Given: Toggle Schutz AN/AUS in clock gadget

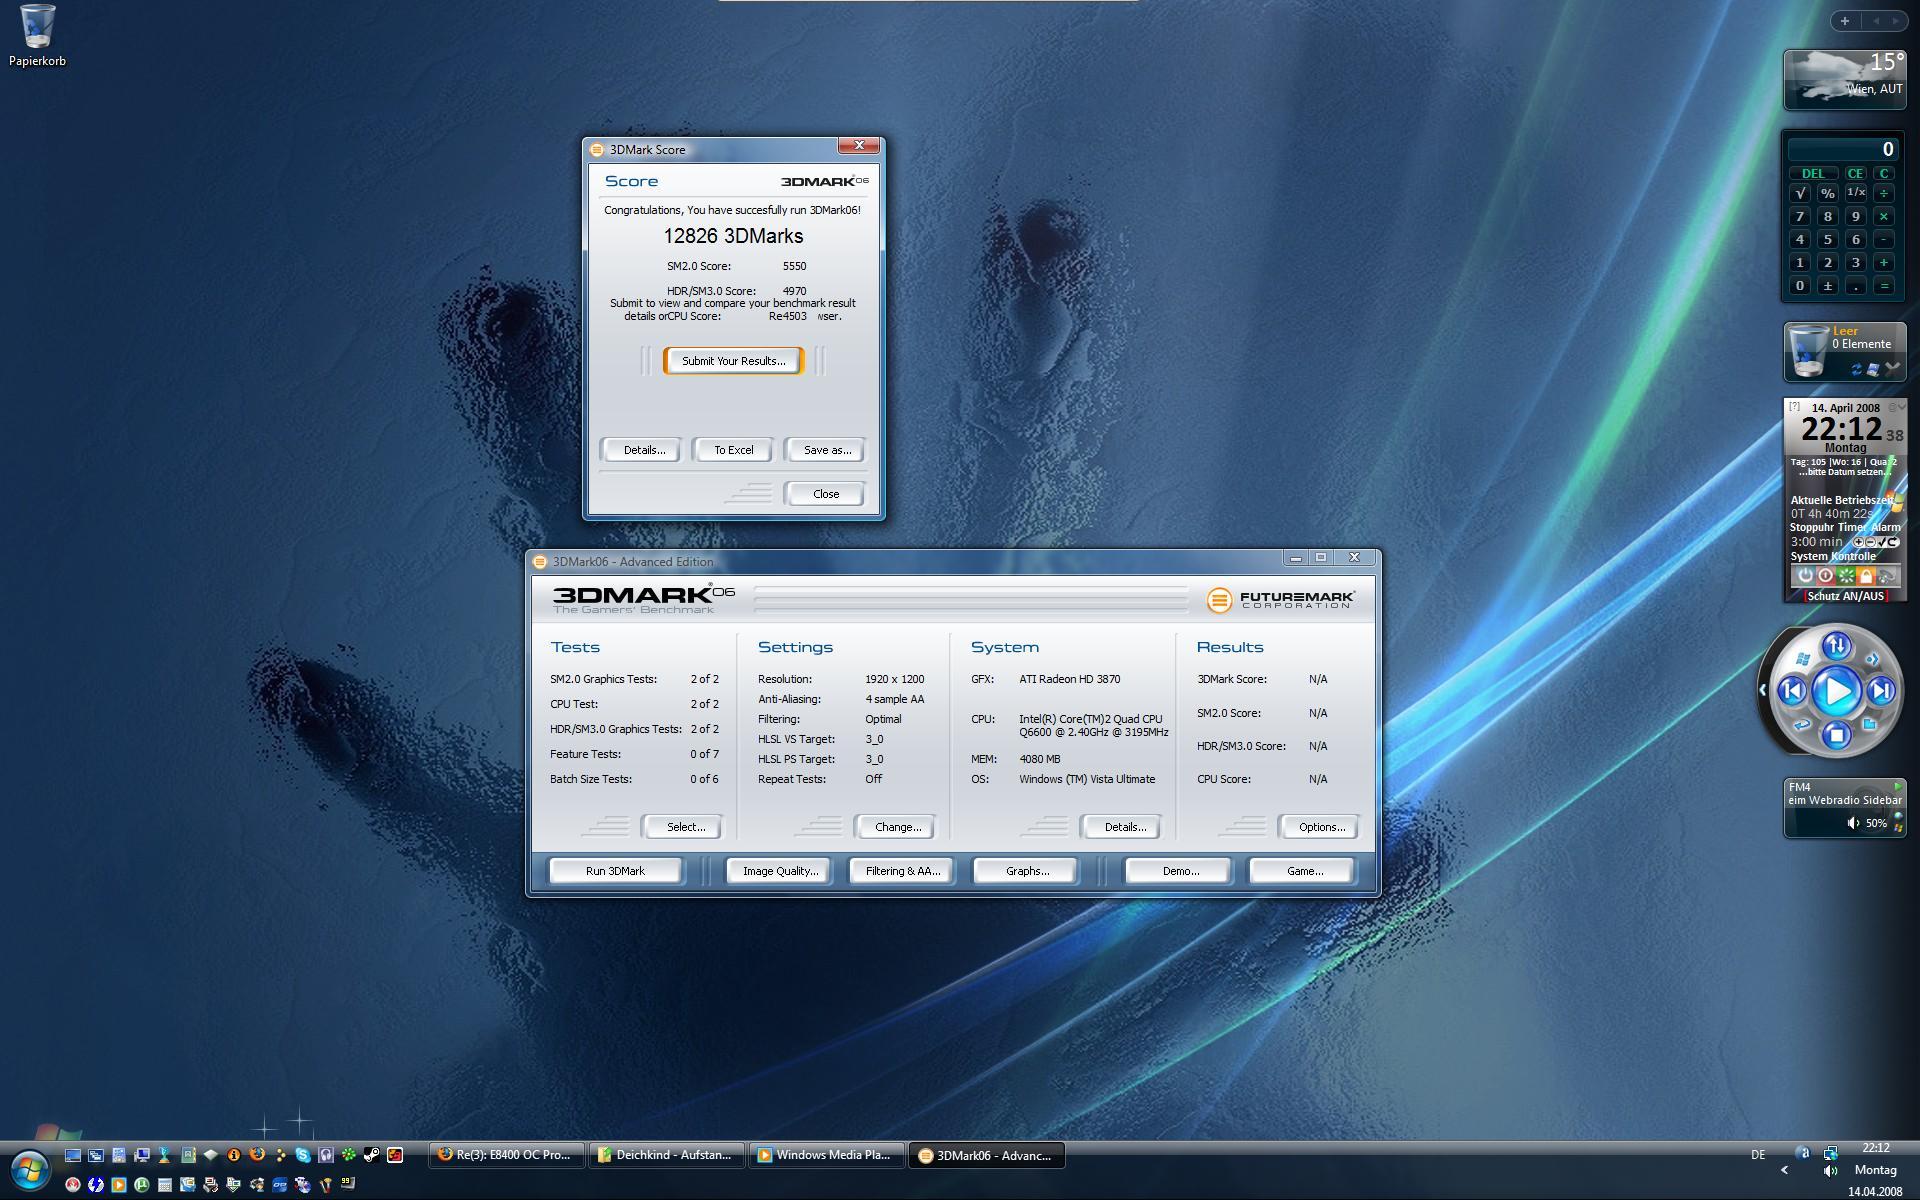Looking at the screenshot, I should click(x=1845, y=596).
